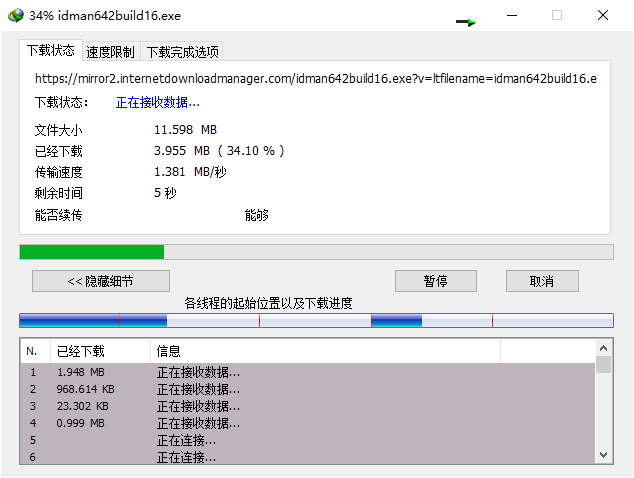The image size is (634, 478).
Task: Click the N. column header
Action: tap(35, 351)
